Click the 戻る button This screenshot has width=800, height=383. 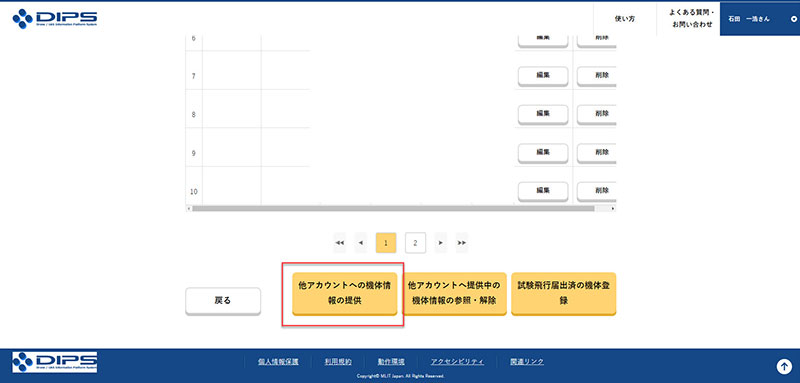(223, 301)
